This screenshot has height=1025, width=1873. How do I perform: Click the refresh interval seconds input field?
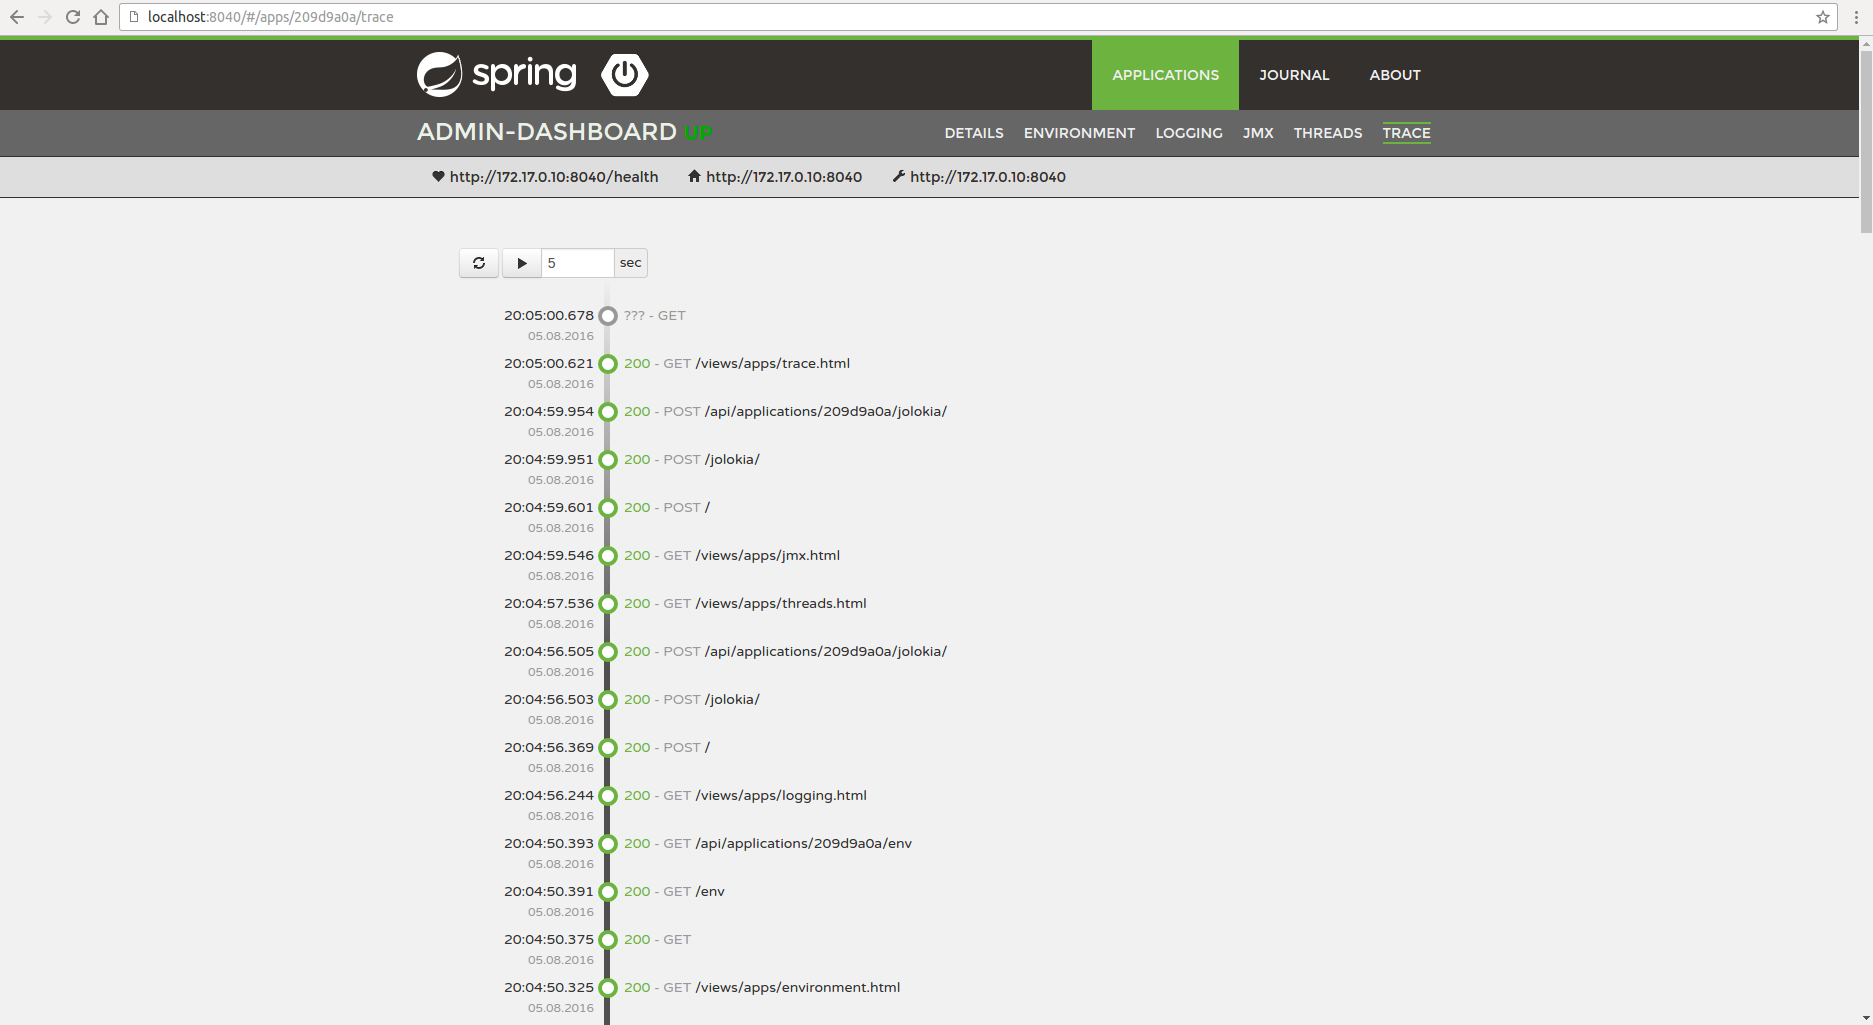pyautogui.click(x=577, y=263)
